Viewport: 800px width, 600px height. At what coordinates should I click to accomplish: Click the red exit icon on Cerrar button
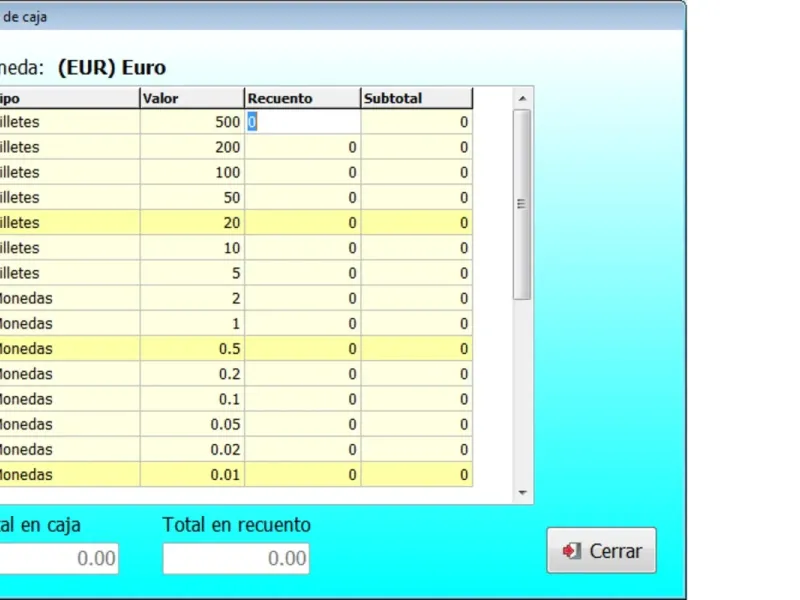point(571,551)
